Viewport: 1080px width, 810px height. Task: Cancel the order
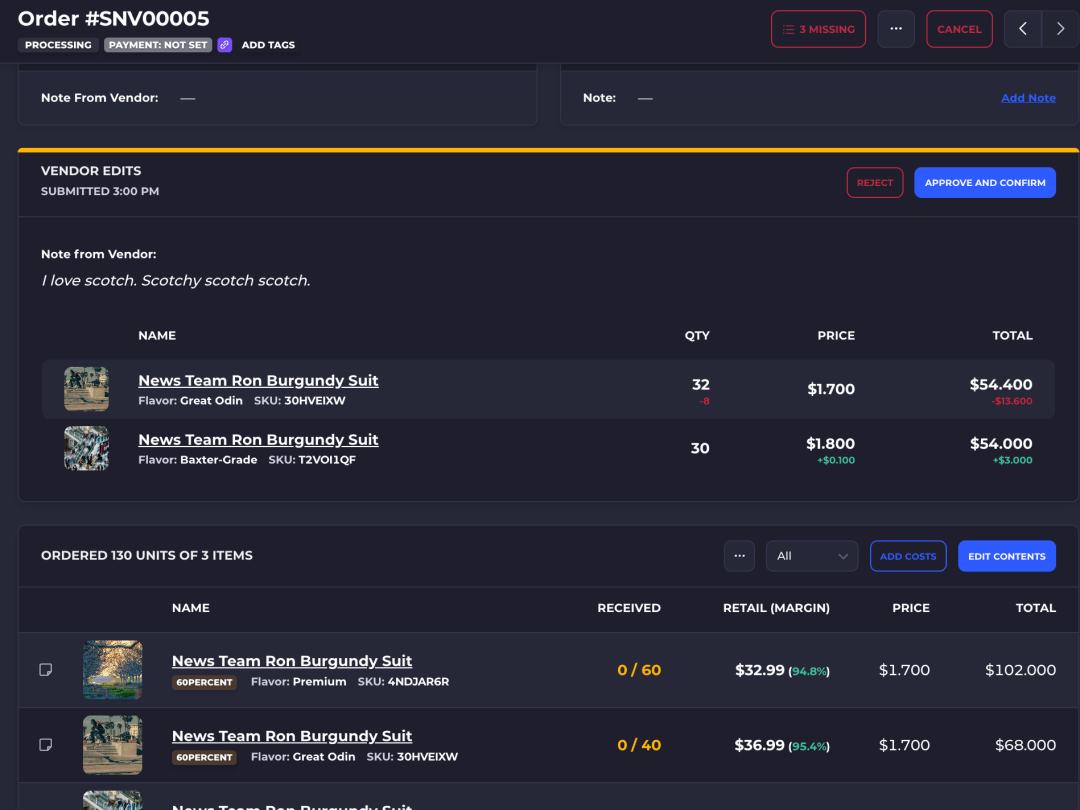click(959, 29)
